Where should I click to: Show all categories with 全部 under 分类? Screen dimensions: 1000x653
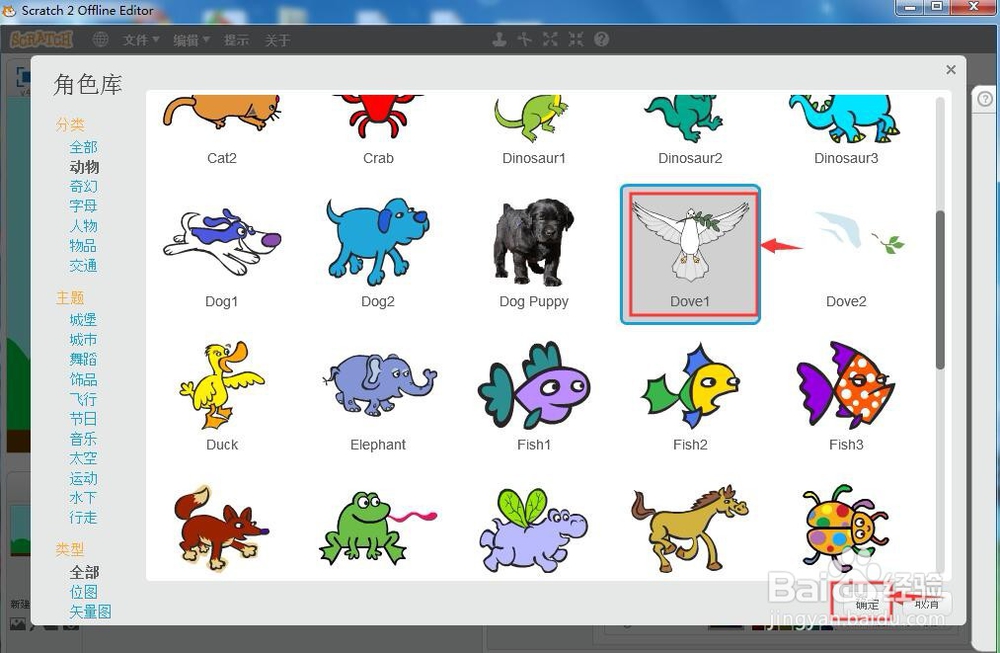pyautogui.click(x=84, y=147)
